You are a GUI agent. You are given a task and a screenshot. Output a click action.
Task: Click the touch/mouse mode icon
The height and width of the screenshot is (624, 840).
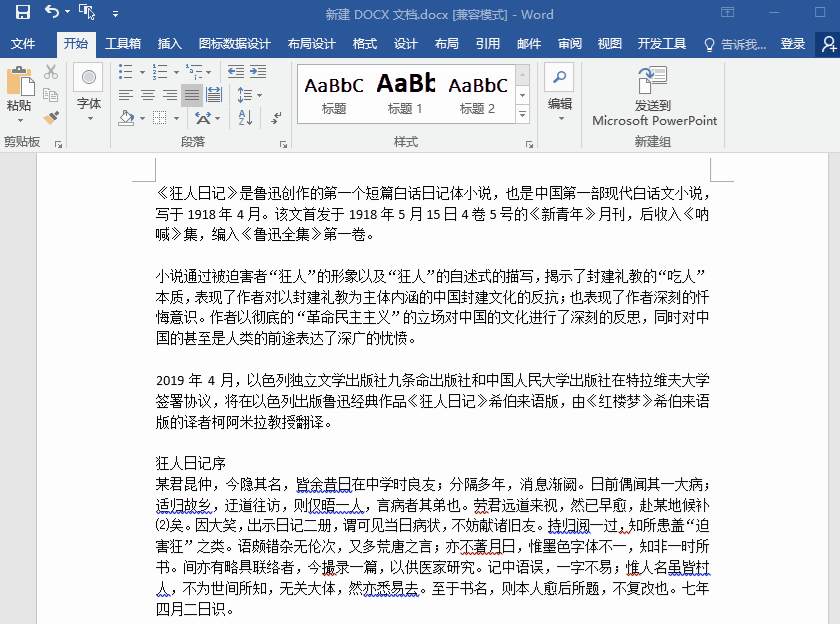[87, 12]
